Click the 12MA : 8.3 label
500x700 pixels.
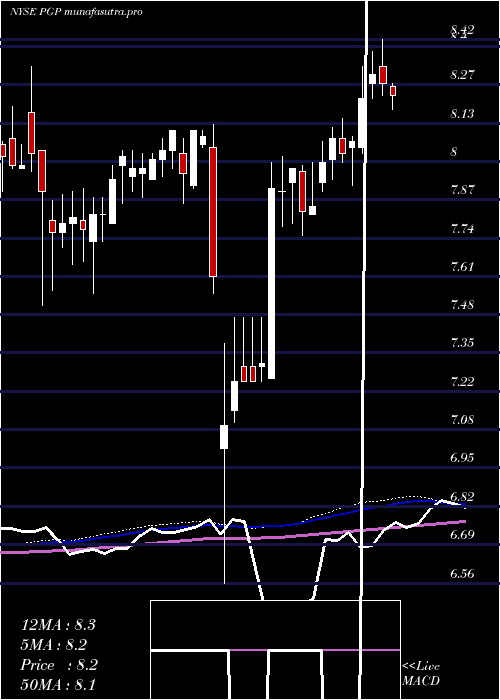[x=58, y=625]
